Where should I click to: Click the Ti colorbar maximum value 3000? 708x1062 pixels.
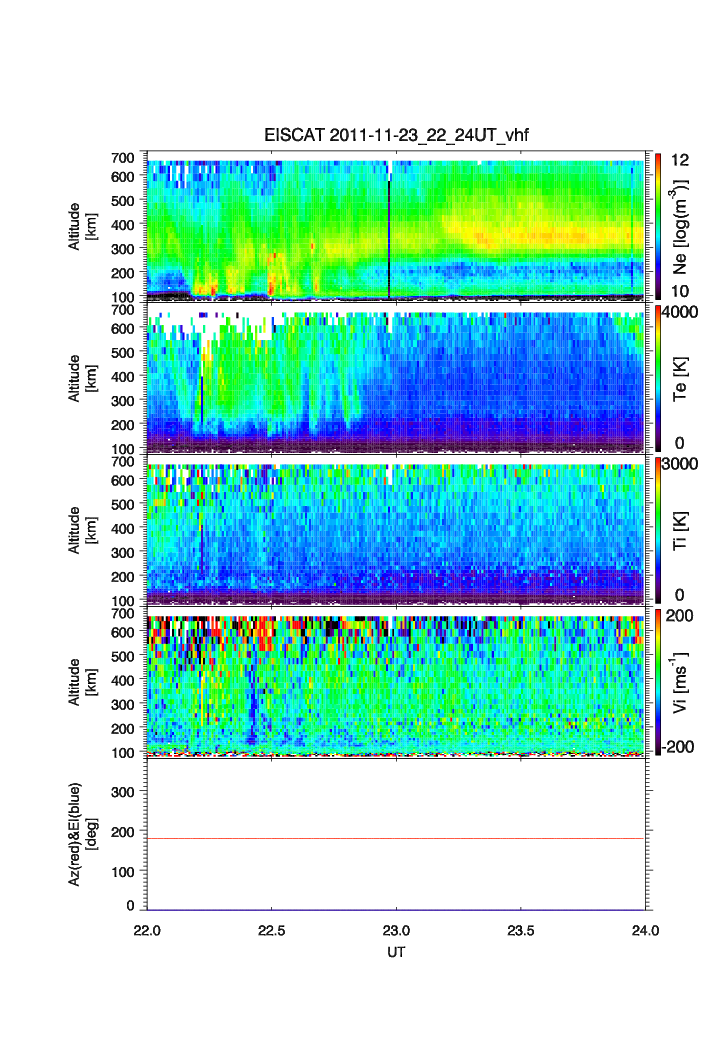pyautogui.click(x=680, y=463)
